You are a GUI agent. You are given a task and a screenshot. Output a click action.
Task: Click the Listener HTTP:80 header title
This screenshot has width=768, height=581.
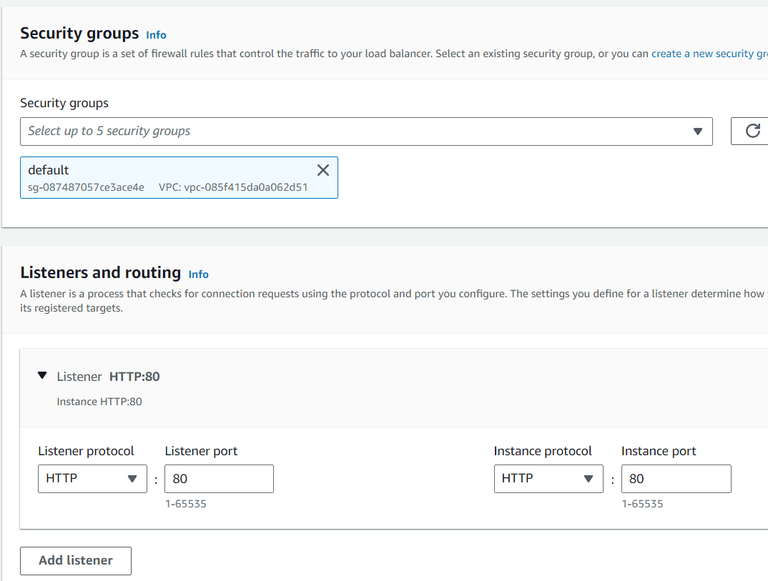[108, 377]
